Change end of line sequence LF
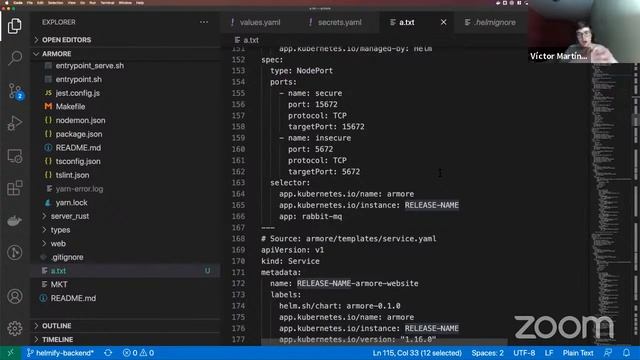Screen dimensions: 640x360 pos(549,353)
